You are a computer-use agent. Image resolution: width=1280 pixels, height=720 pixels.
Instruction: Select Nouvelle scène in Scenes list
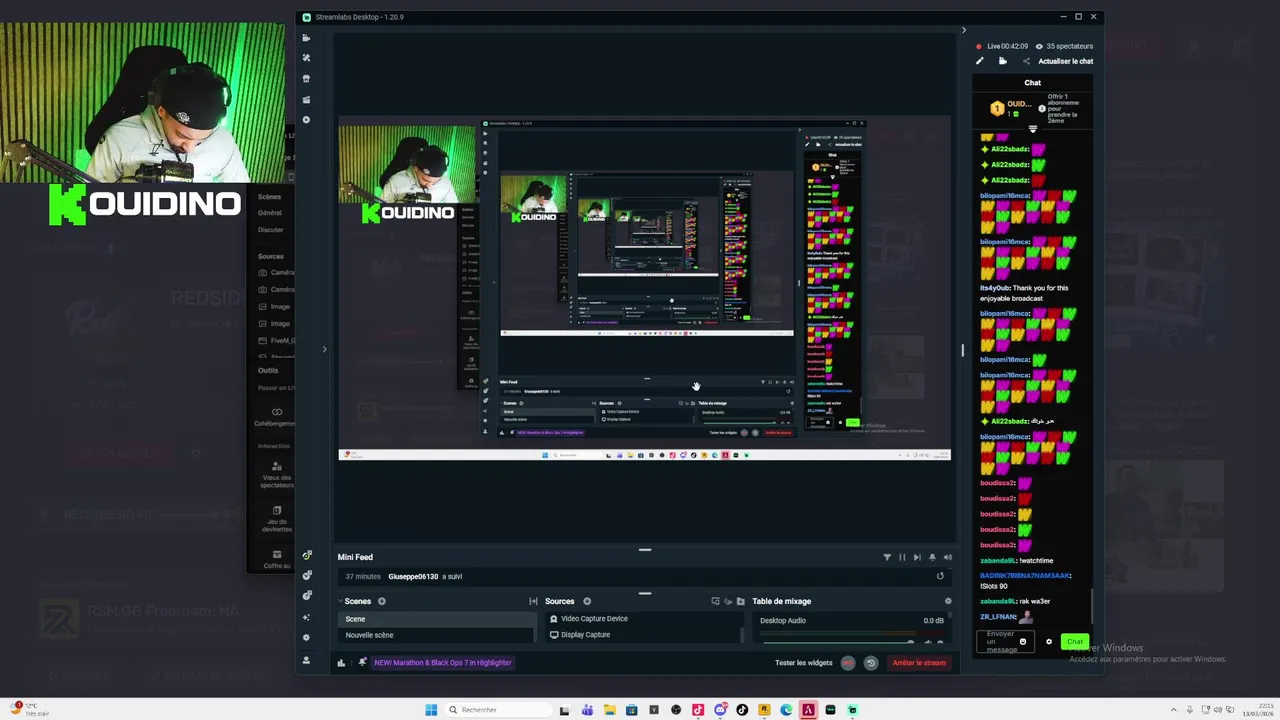pyautogui.click(x=438, y=635)
